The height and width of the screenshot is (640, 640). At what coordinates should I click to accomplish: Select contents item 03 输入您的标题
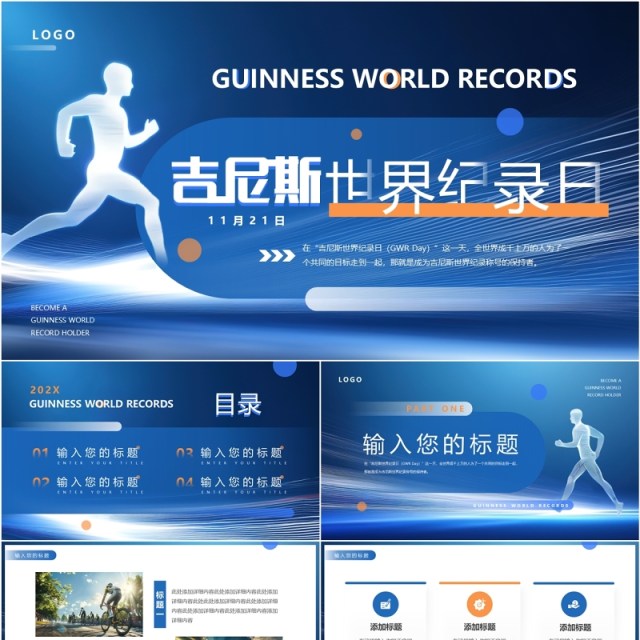point(231,455)
